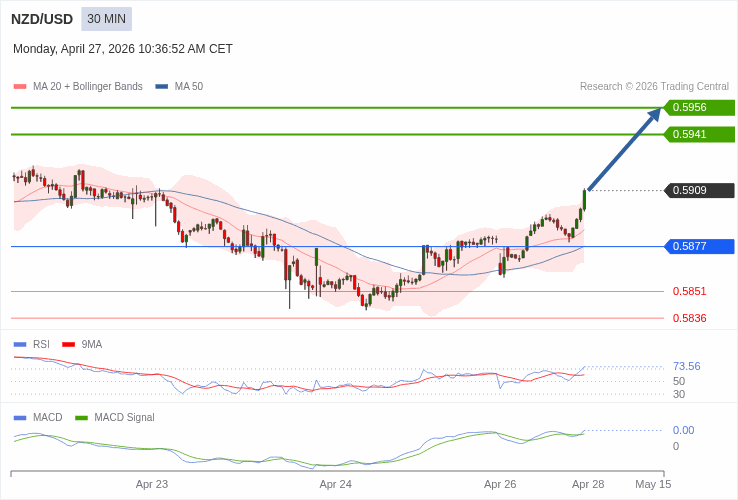The image size is (738, 500).
Task: Click the RSI 50 level label
Action: click(679, 381)
